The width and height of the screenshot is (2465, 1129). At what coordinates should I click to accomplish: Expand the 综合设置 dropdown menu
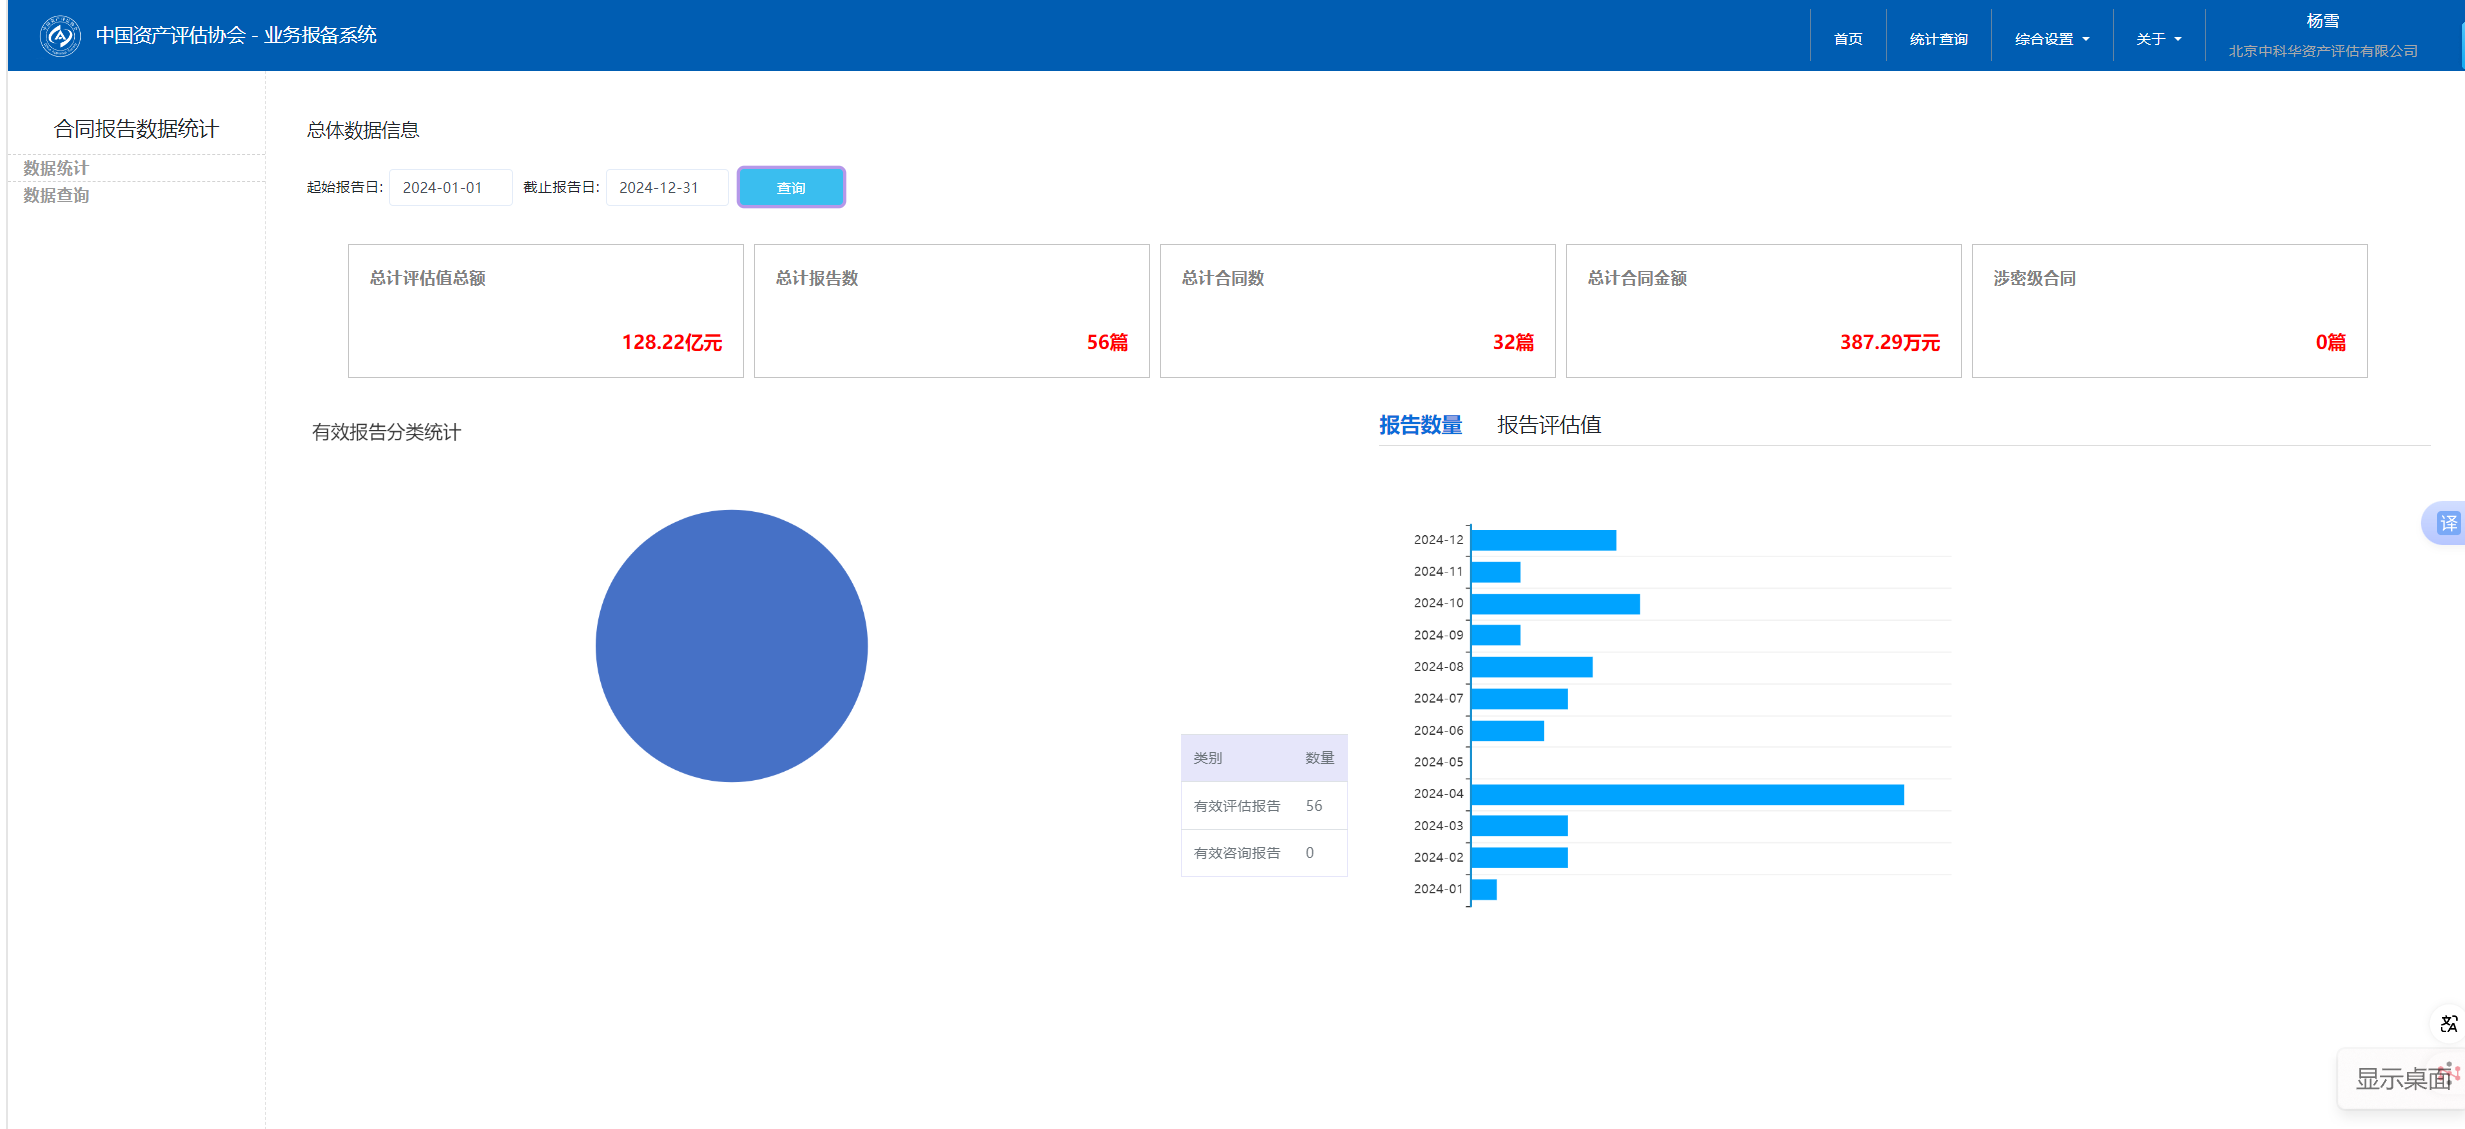coord(2051,39)
